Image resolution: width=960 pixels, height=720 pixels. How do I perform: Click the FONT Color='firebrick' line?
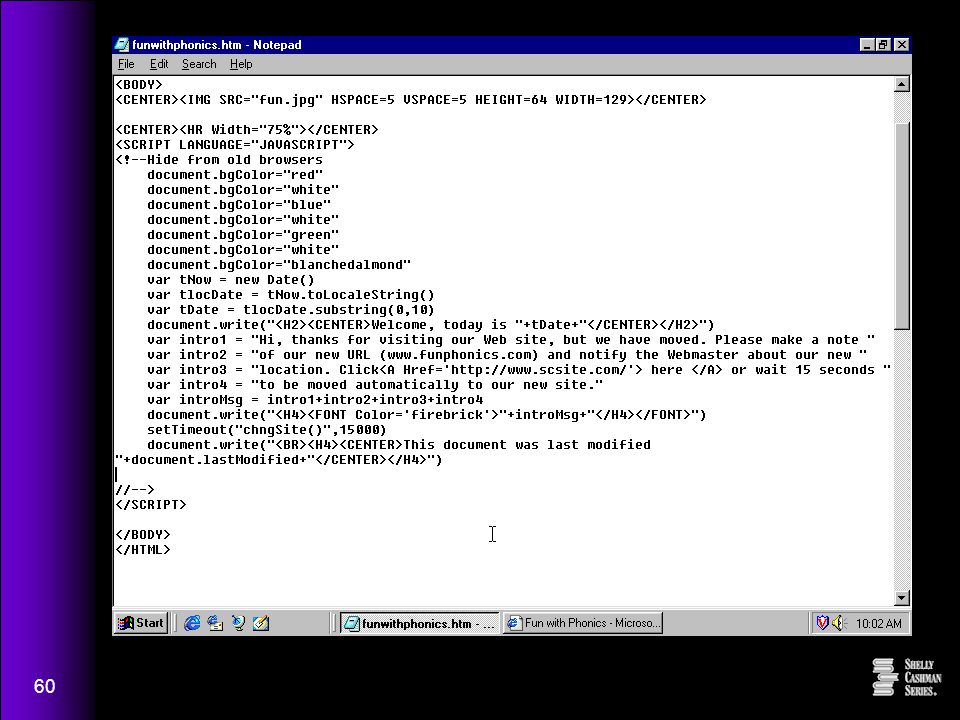coord(427,414)
